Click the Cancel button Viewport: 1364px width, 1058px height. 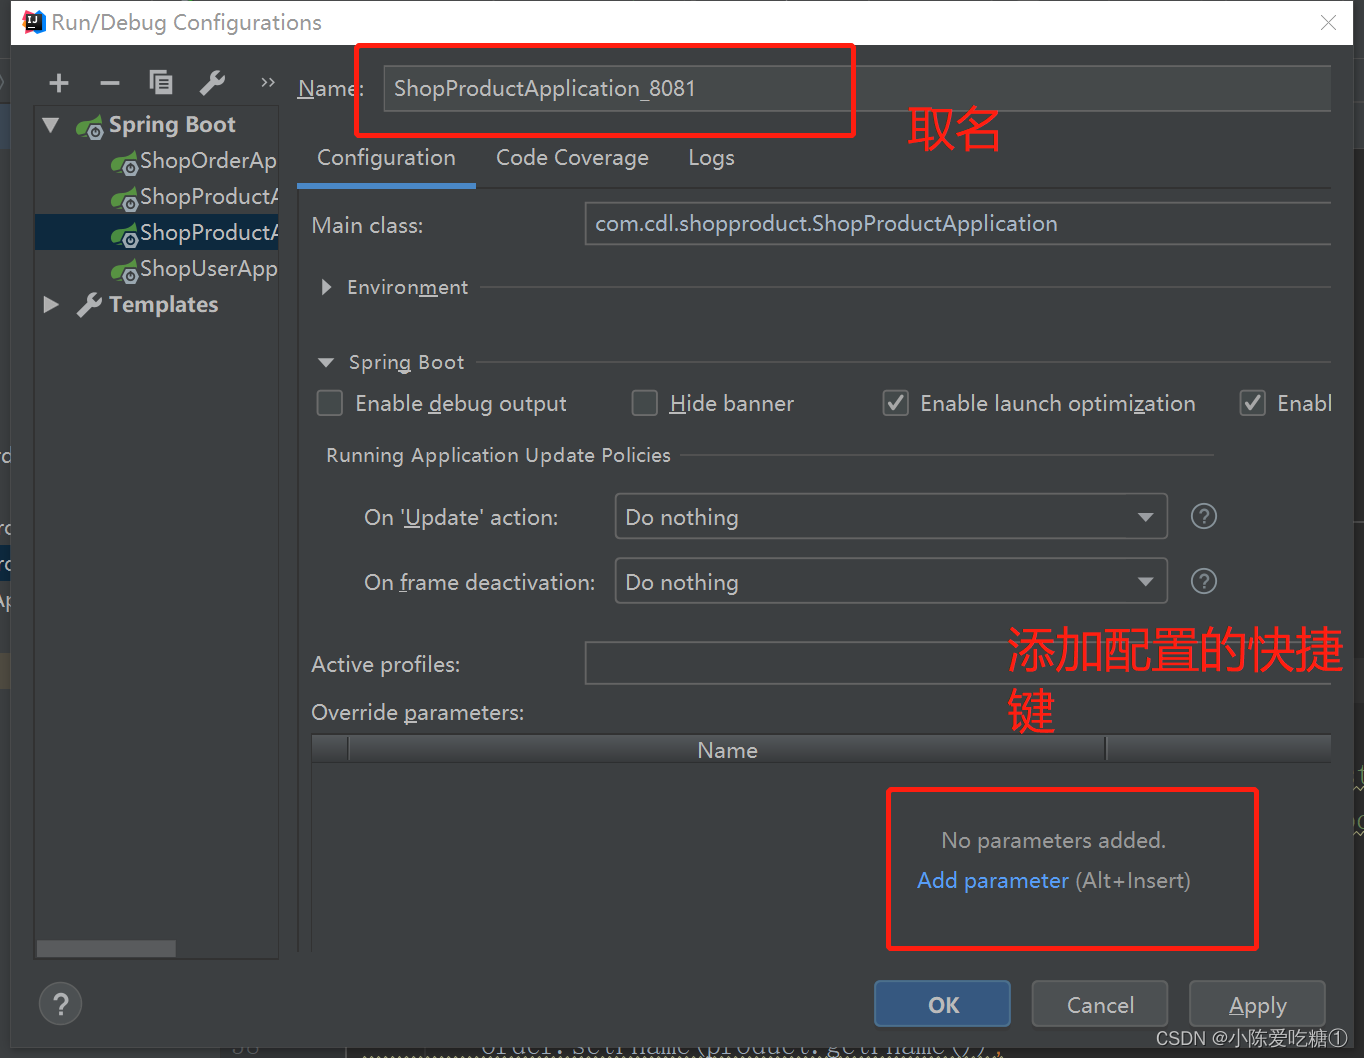pos(1100,1004)
